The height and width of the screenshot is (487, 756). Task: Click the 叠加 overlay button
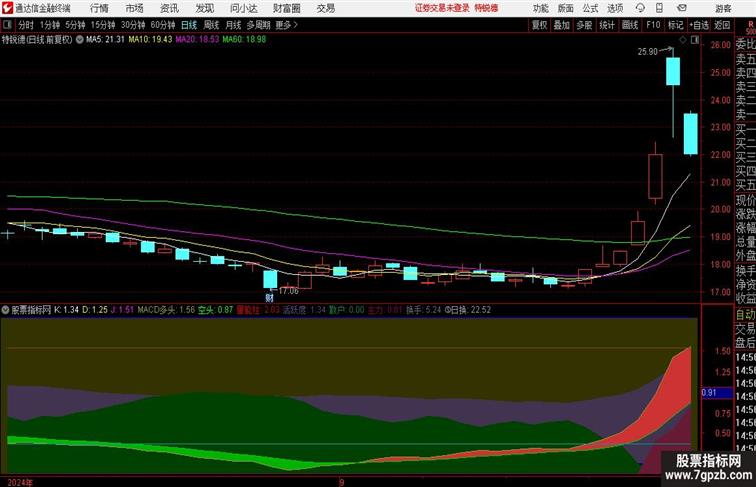[562, 25]
